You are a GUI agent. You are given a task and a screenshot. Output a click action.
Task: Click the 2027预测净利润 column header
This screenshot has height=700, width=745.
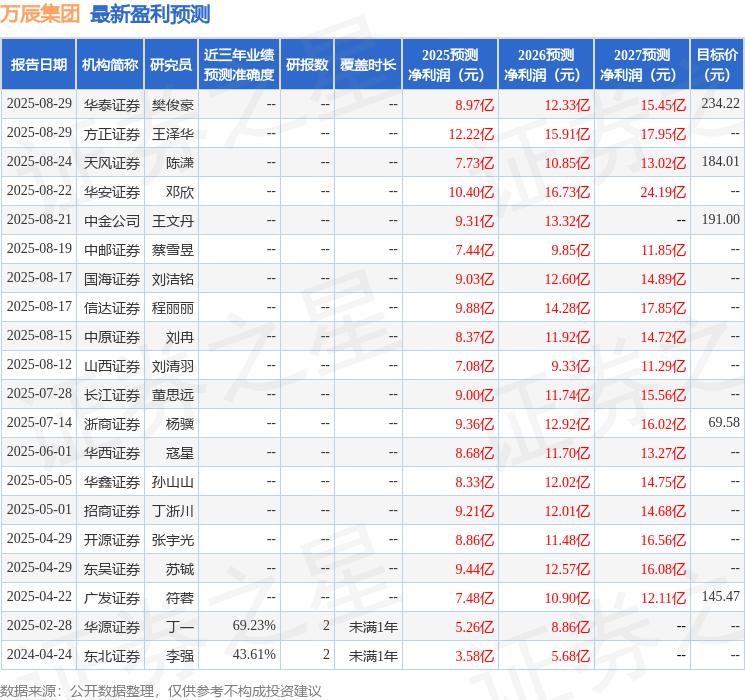coord(642,65)
